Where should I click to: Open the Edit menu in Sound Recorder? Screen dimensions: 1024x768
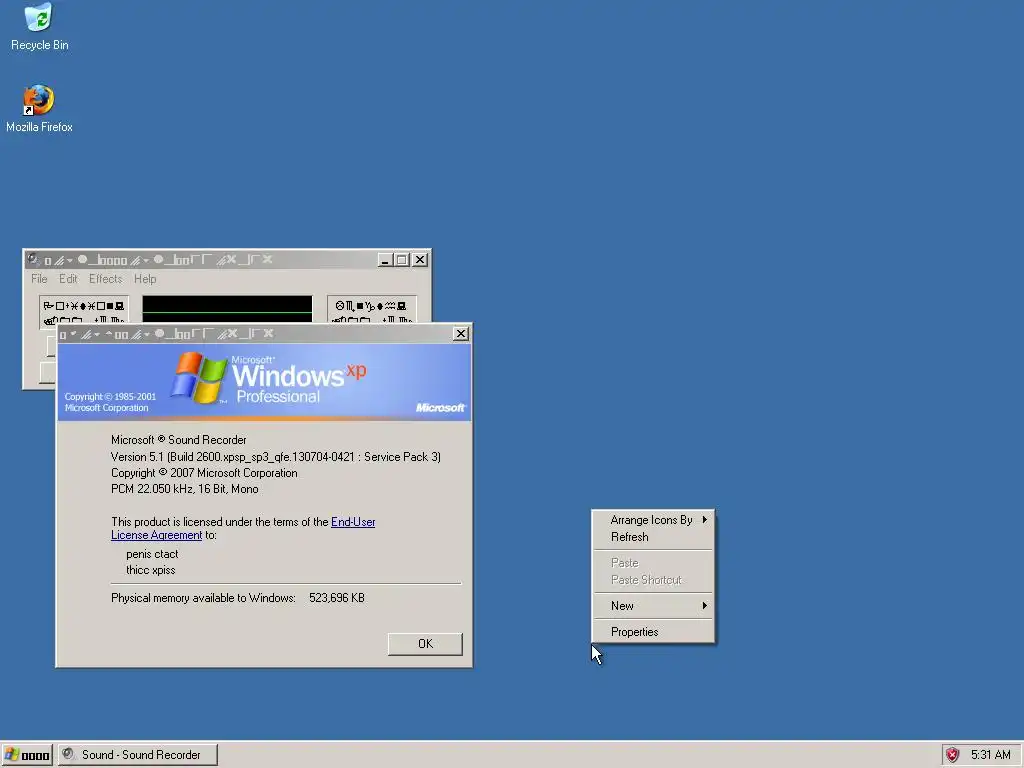(68, 279)
